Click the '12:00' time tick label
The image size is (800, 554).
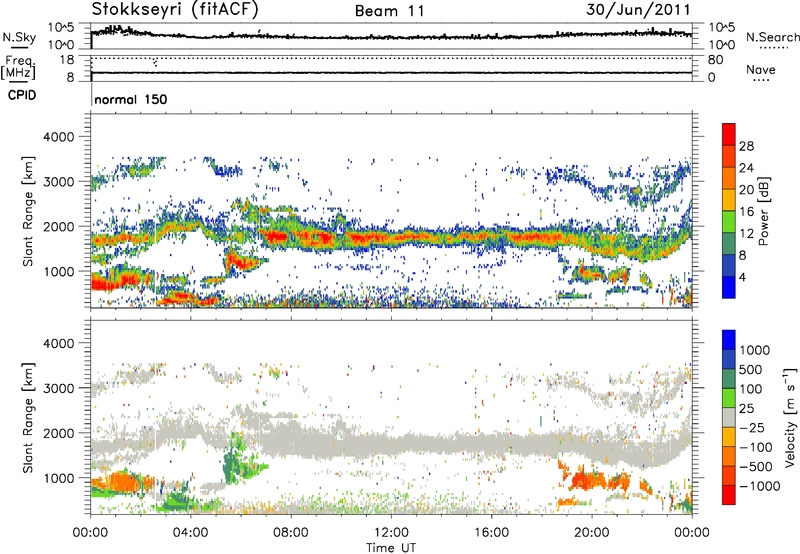[x=391, y=533]
